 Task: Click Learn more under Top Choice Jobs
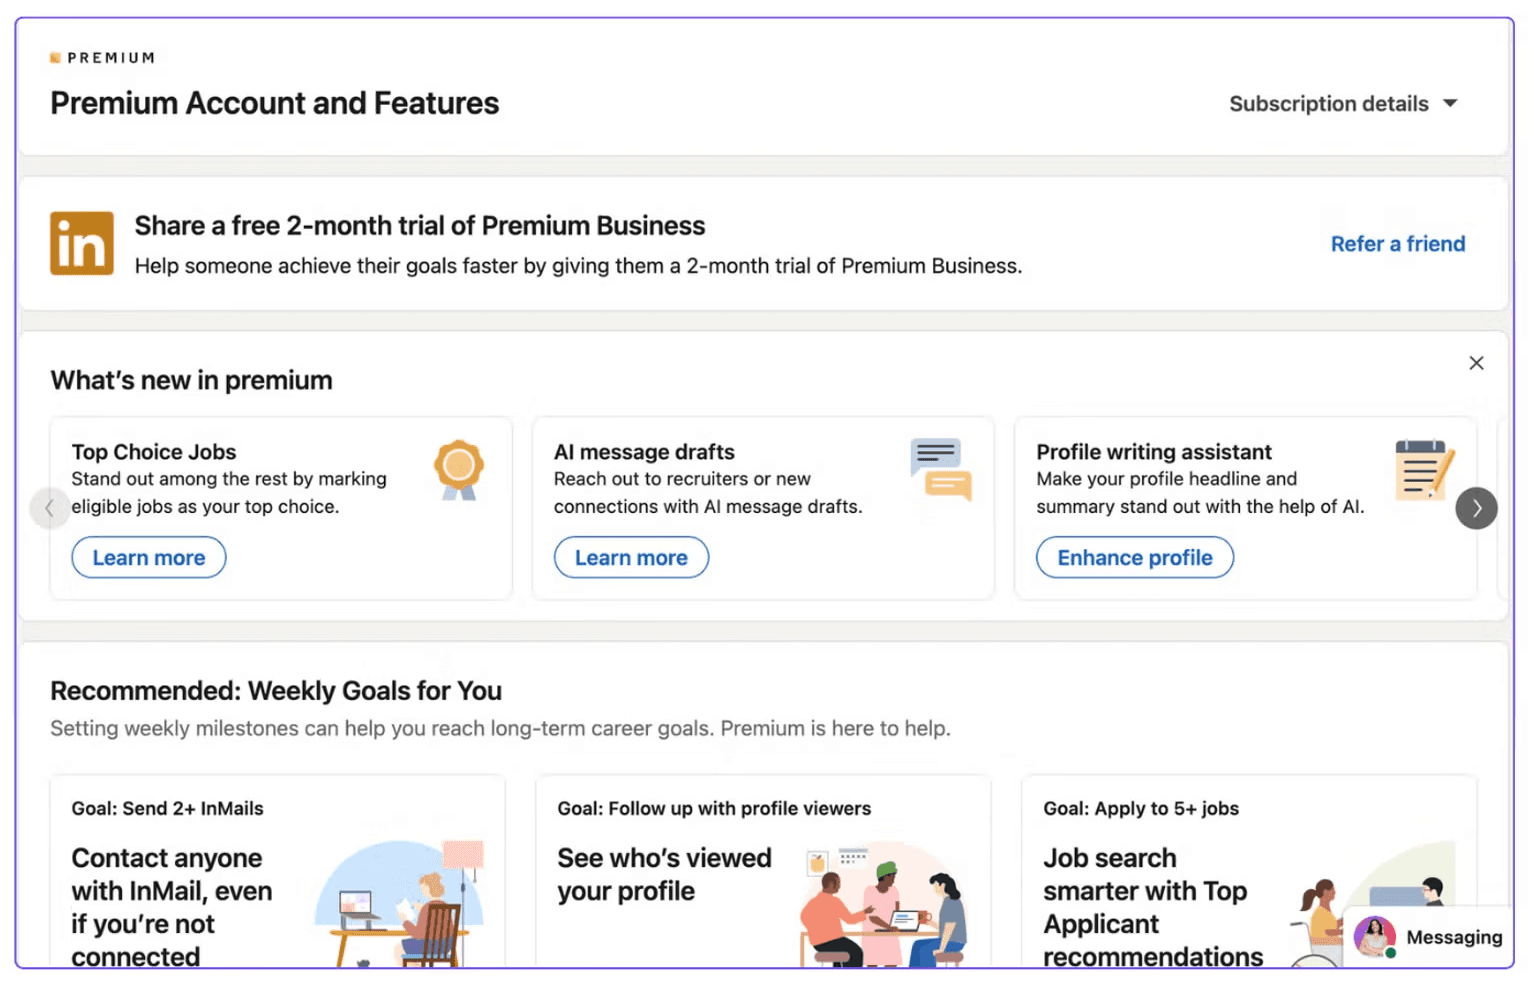[x=149, y=558]
